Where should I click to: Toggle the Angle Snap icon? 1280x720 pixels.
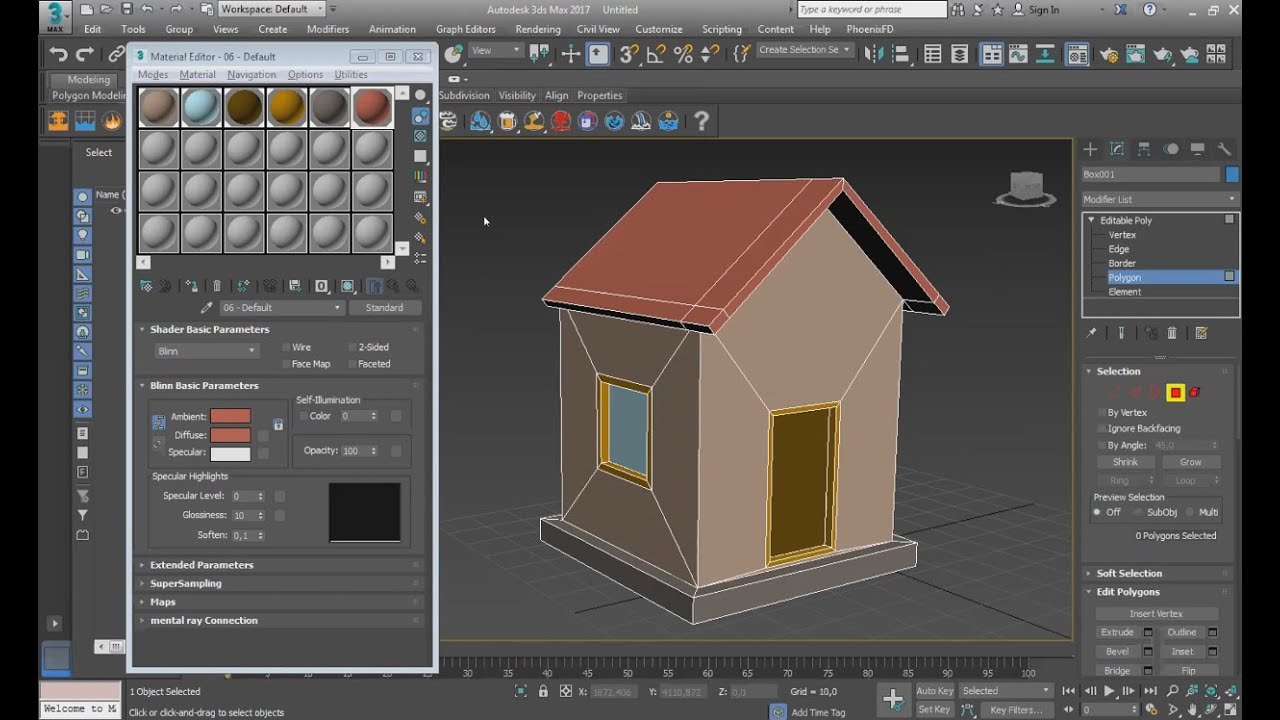pyautogui.click(x=658, y=54)
